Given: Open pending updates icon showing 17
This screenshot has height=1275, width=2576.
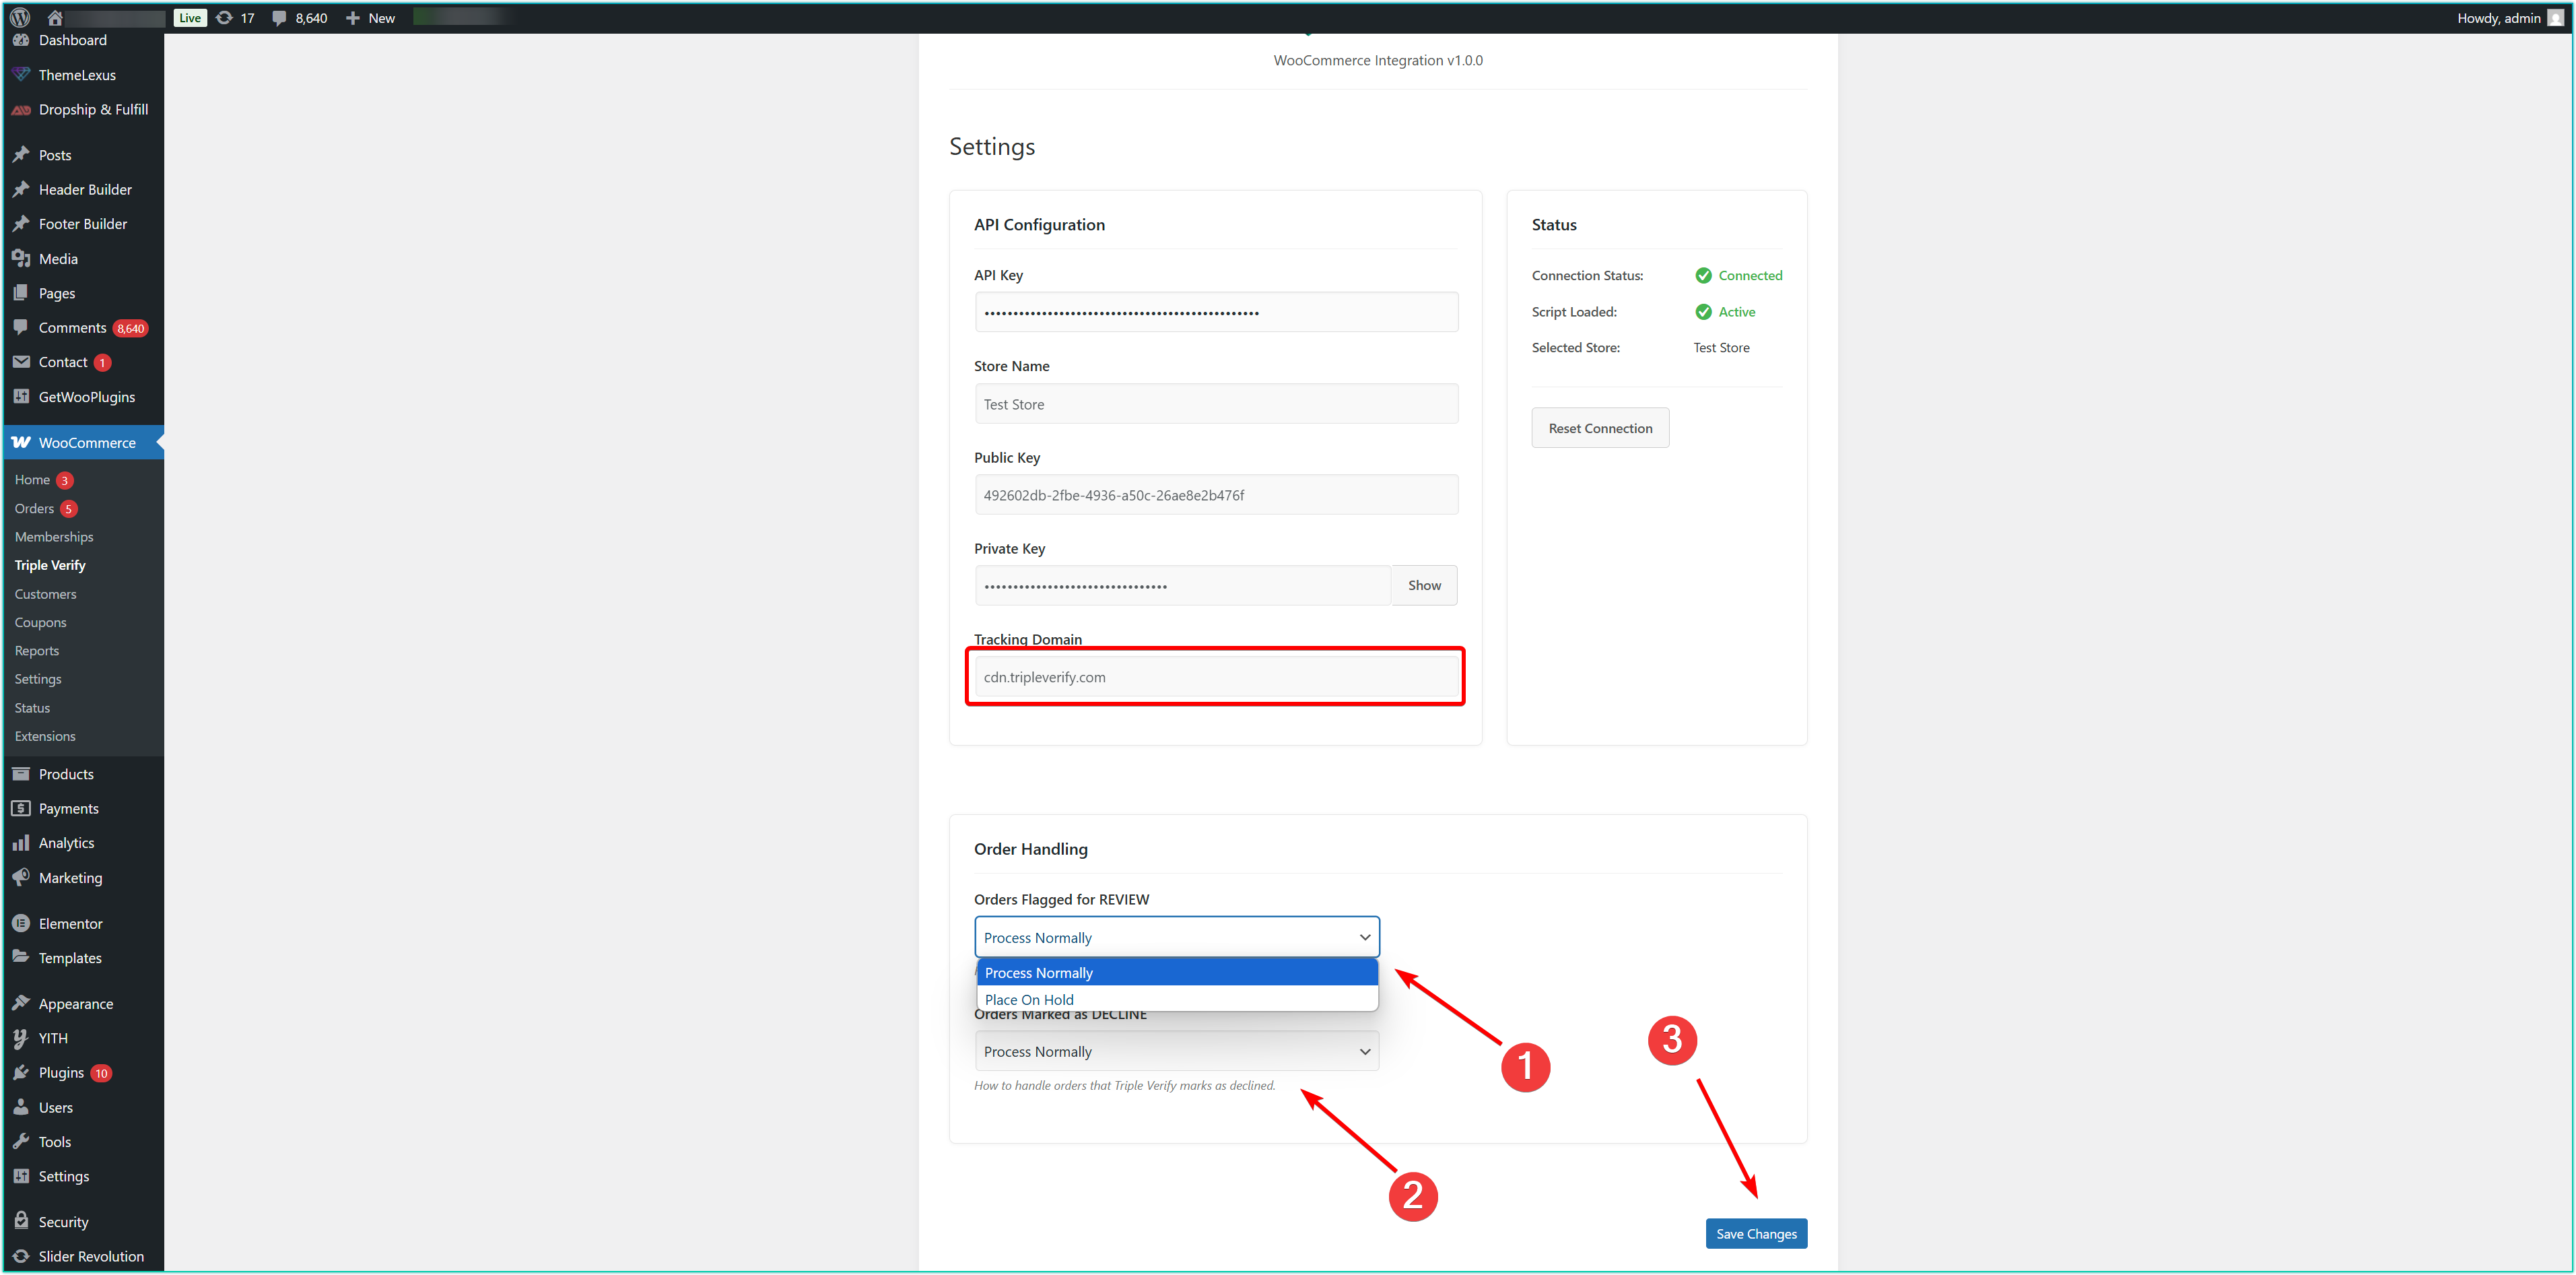Looking at the screenshot, I should point(225,17).
